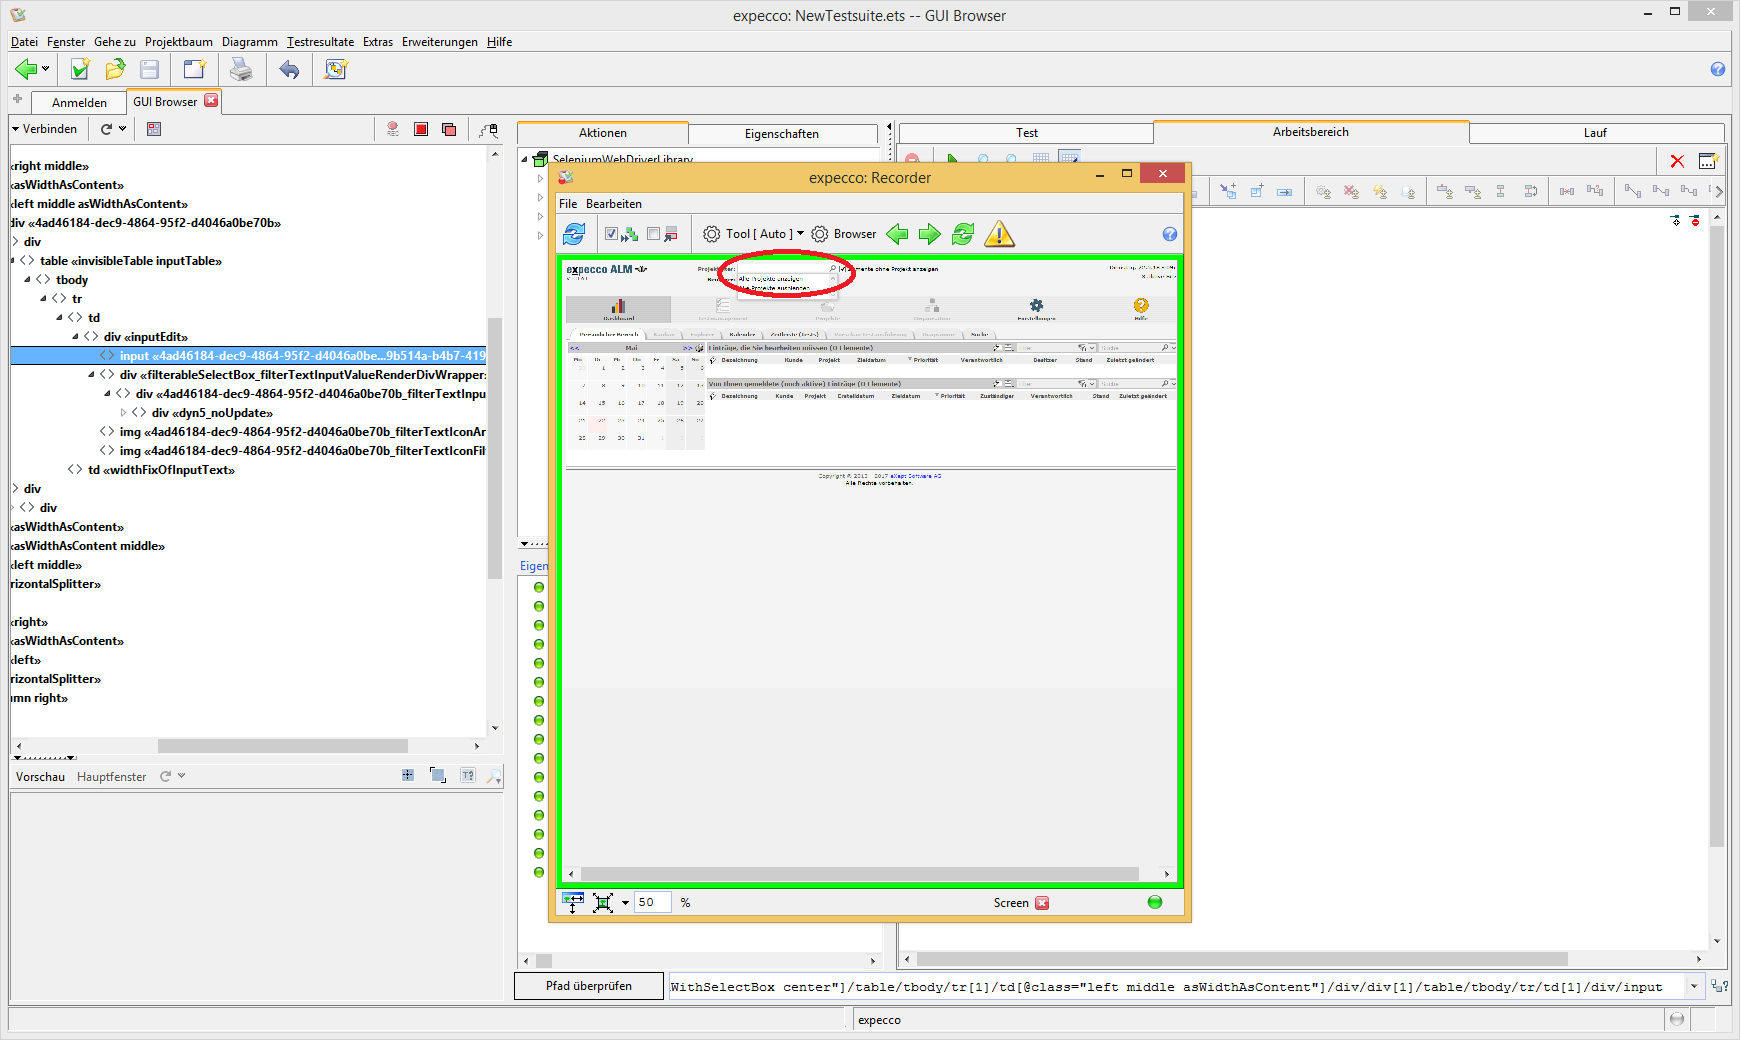Switch to the Eigenschaften tab
The image size is (1740, 1040).
(781, 134)
